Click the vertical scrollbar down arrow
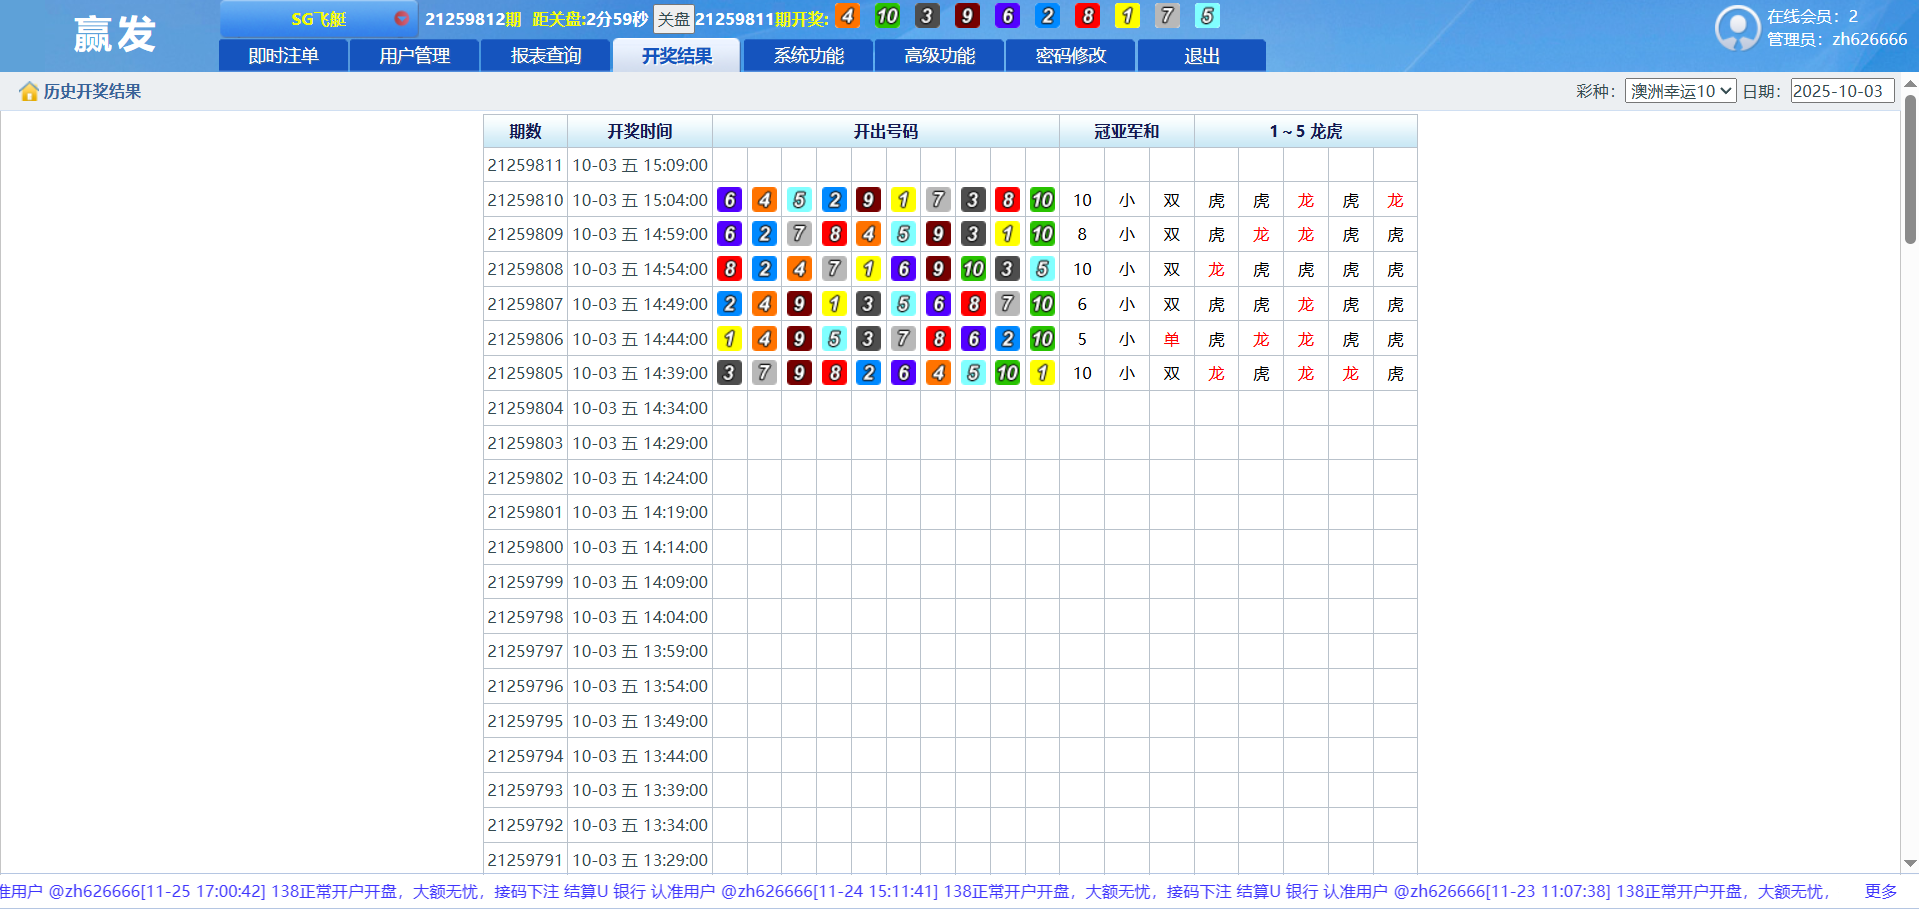 1910,863
